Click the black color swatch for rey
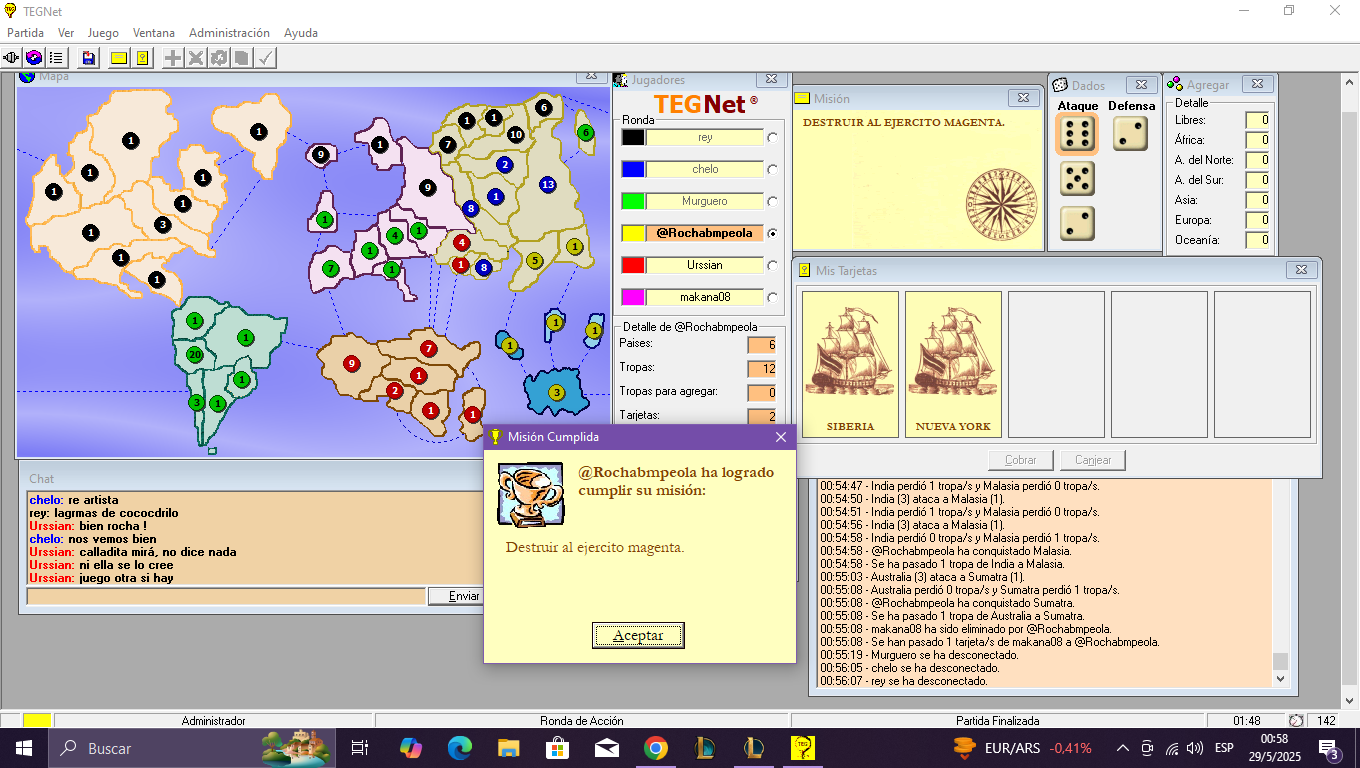The height and width of the screenshot is (768, 1360). coord(632,138)
